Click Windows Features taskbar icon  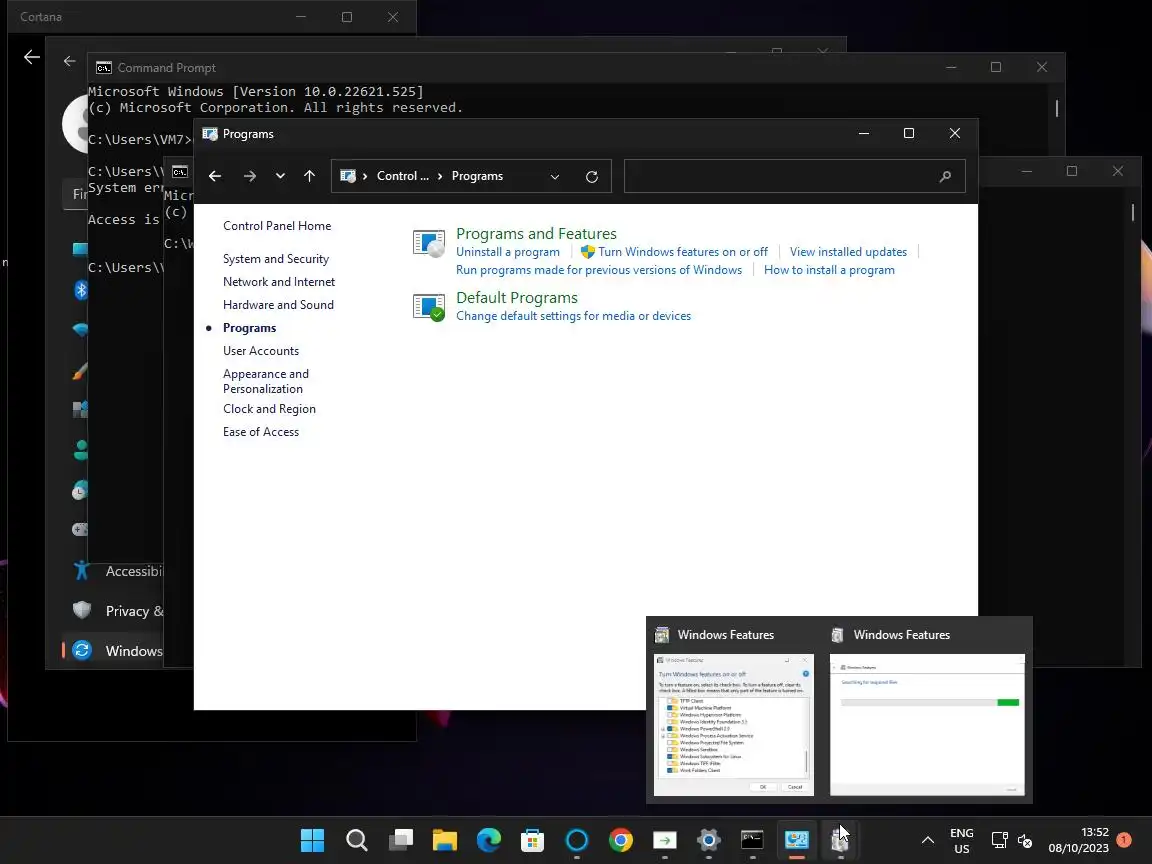pyautogui.click(x=840, y=840)
